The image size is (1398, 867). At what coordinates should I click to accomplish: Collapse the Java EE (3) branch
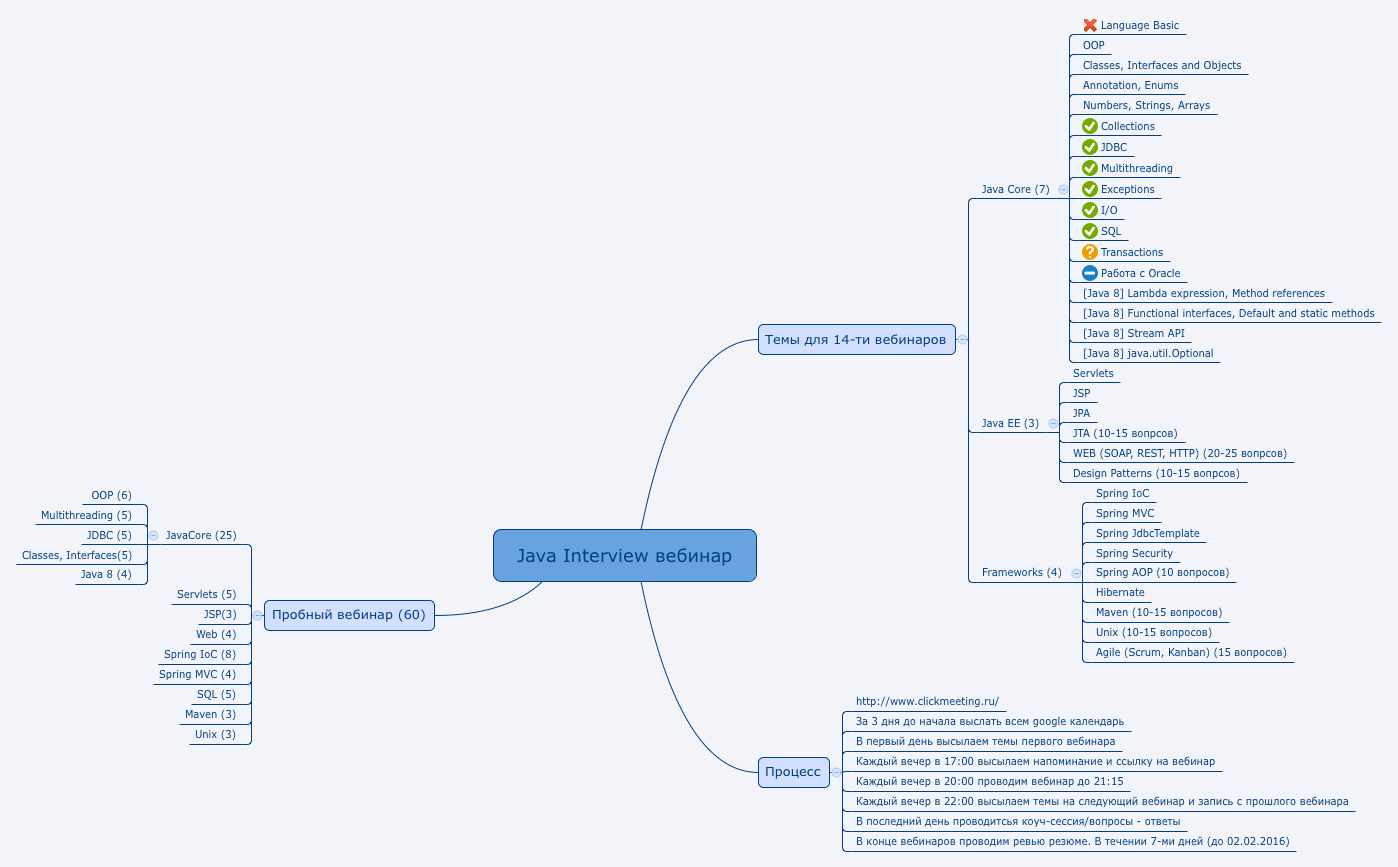pyautogui.click(x=1051, y=423)
